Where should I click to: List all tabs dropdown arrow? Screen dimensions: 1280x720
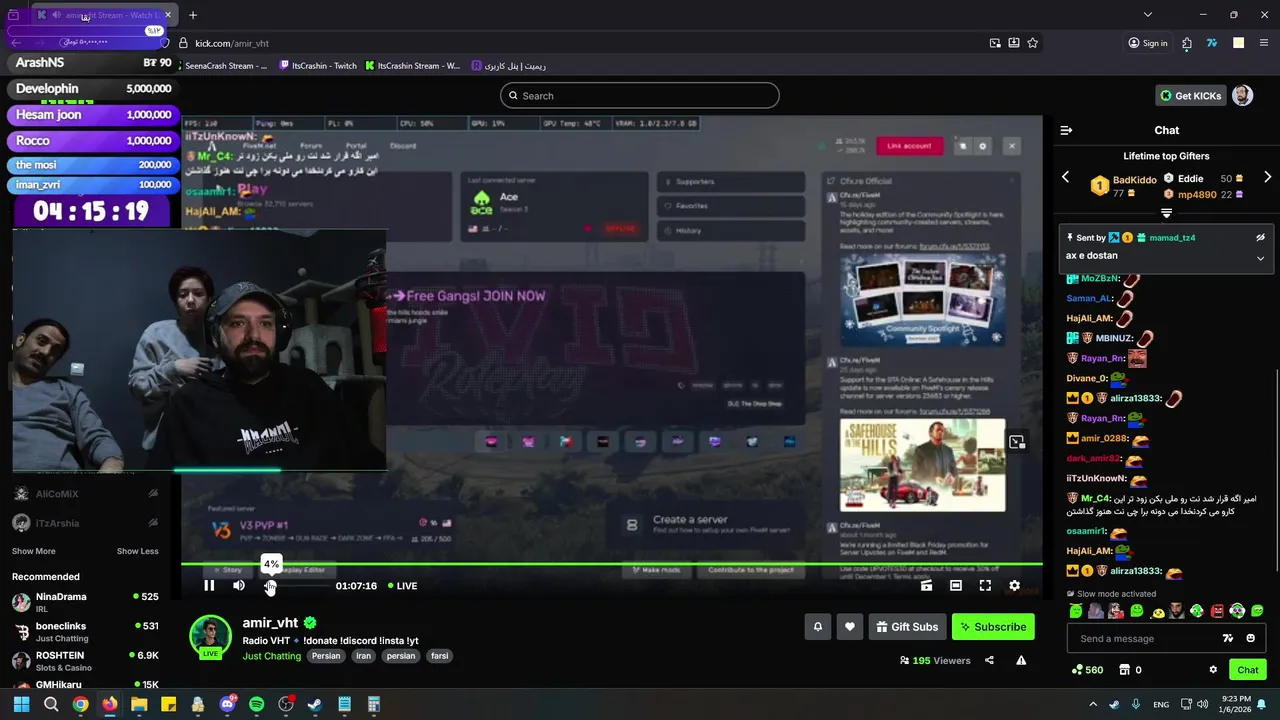pos(1148,15)
